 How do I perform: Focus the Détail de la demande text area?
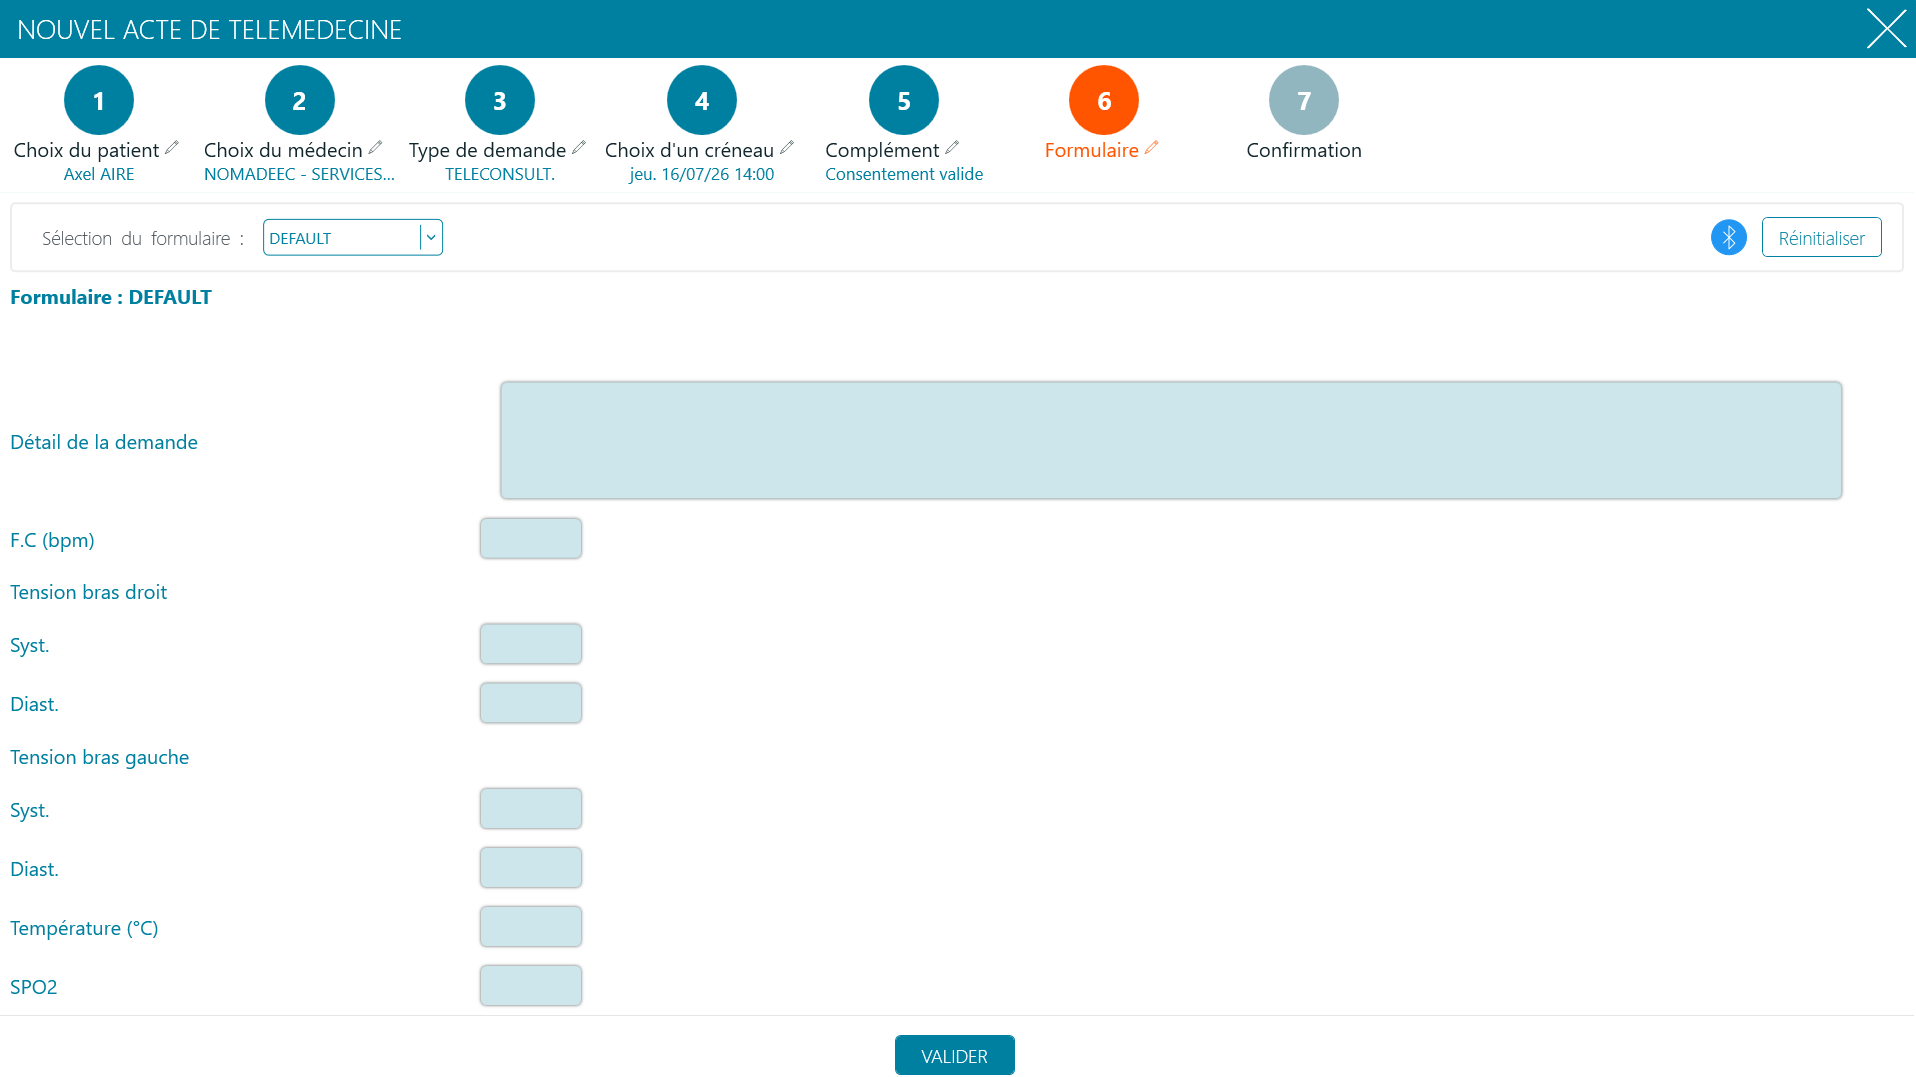coord(1171,440)
